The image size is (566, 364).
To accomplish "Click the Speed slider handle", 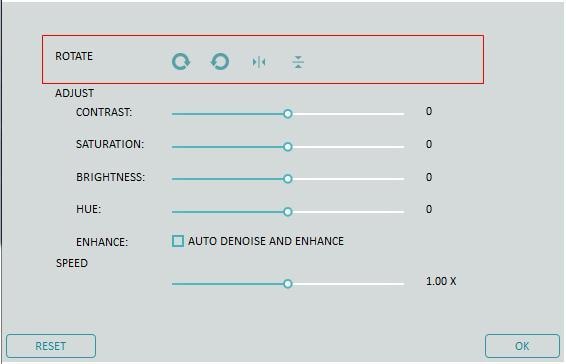I will [x=287, y=284].
